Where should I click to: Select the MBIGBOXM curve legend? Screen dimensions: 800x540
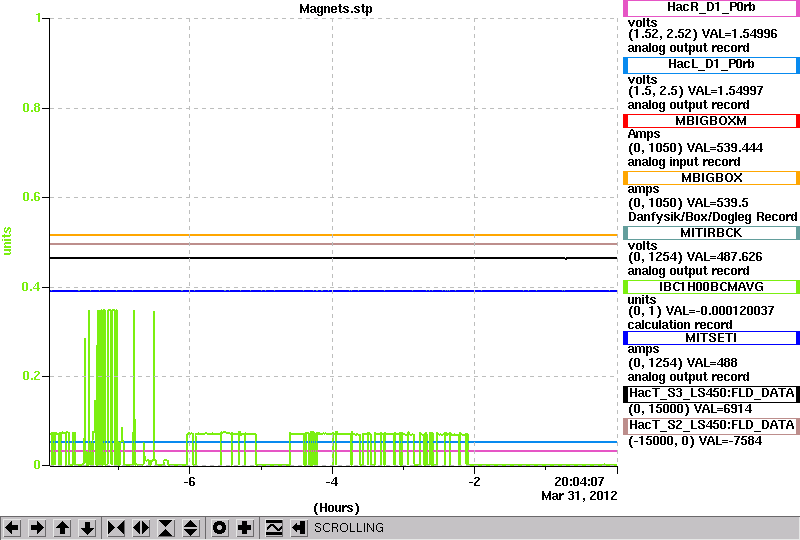click(711, 121)
